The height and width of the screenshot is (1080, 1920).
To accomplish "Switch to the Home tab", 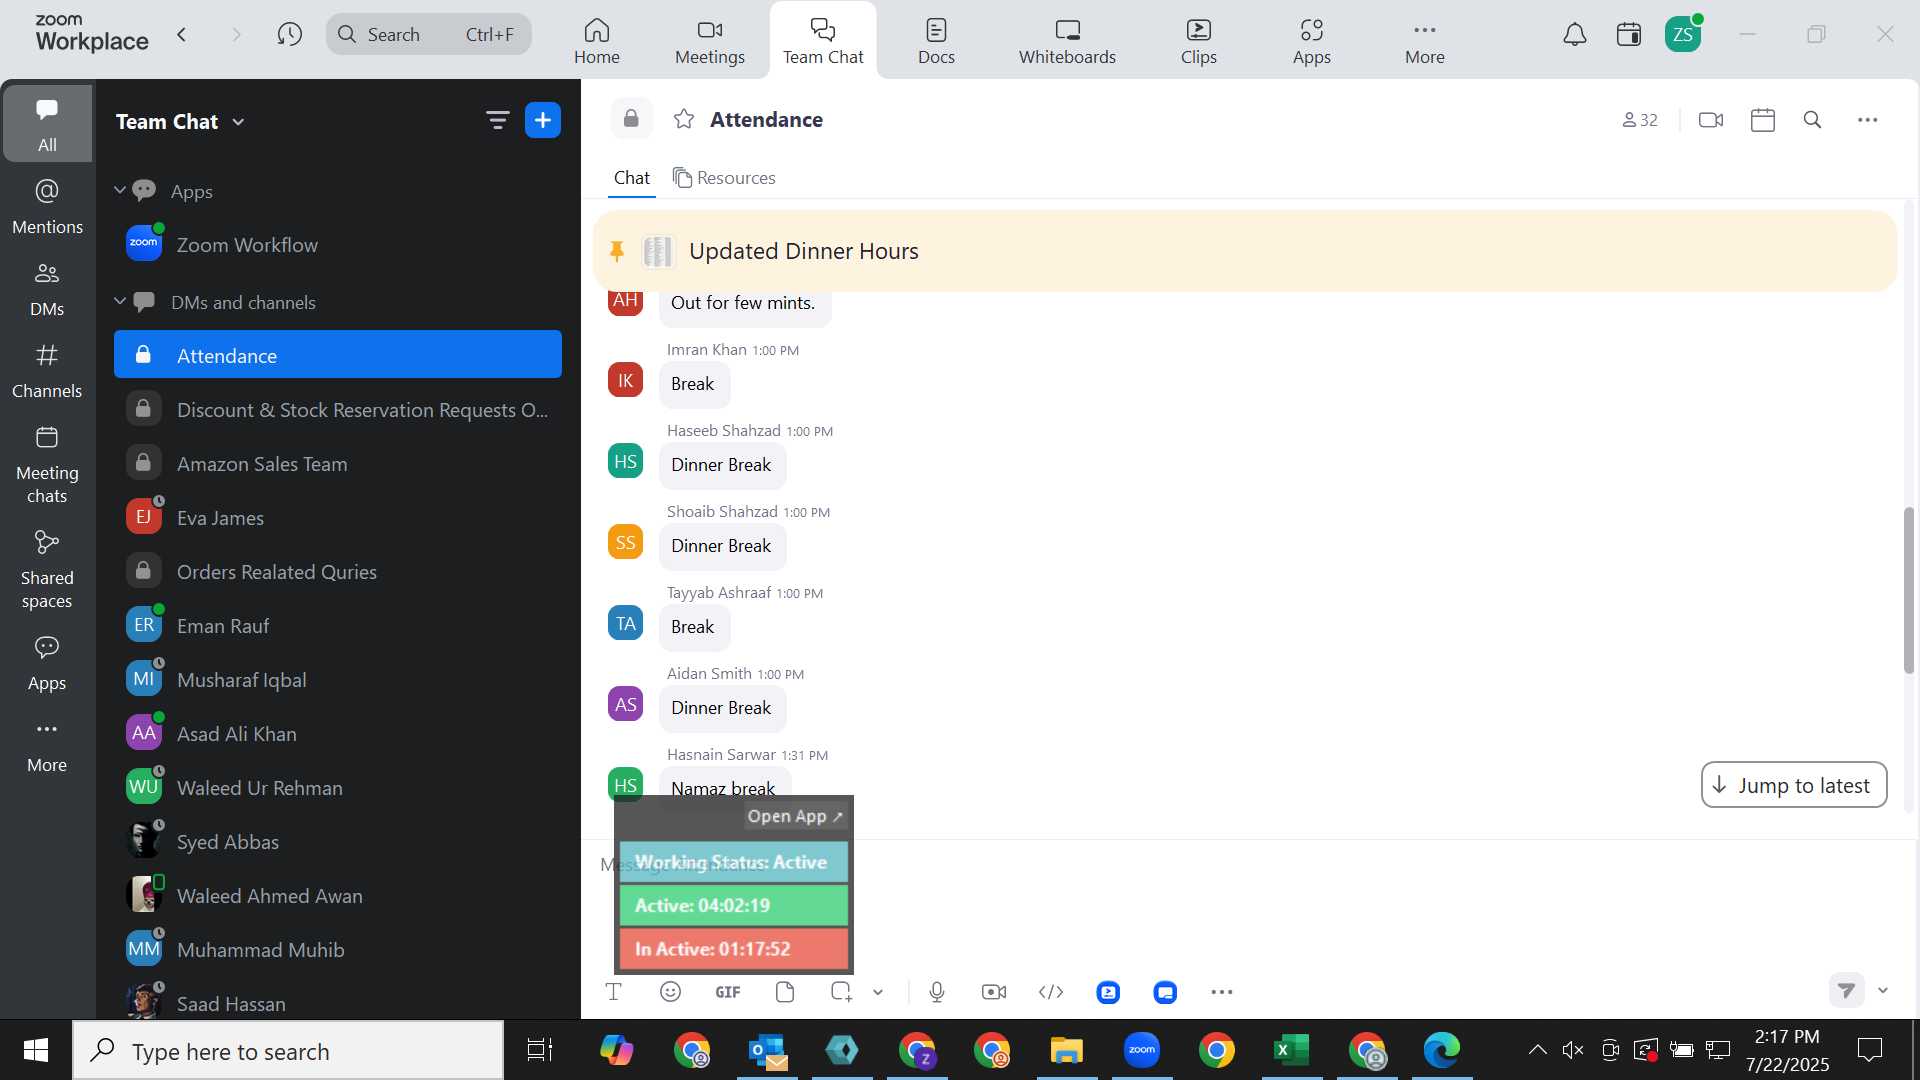I will point(597,41).
